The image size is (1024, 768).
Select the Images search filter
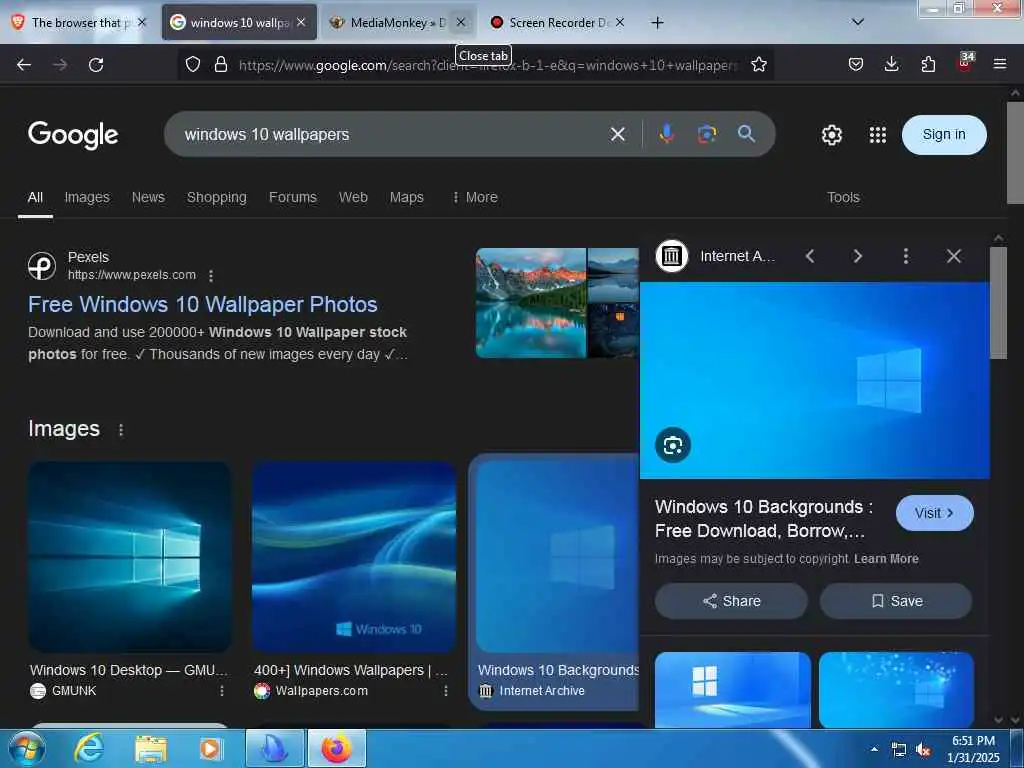(x=87, y=197)
